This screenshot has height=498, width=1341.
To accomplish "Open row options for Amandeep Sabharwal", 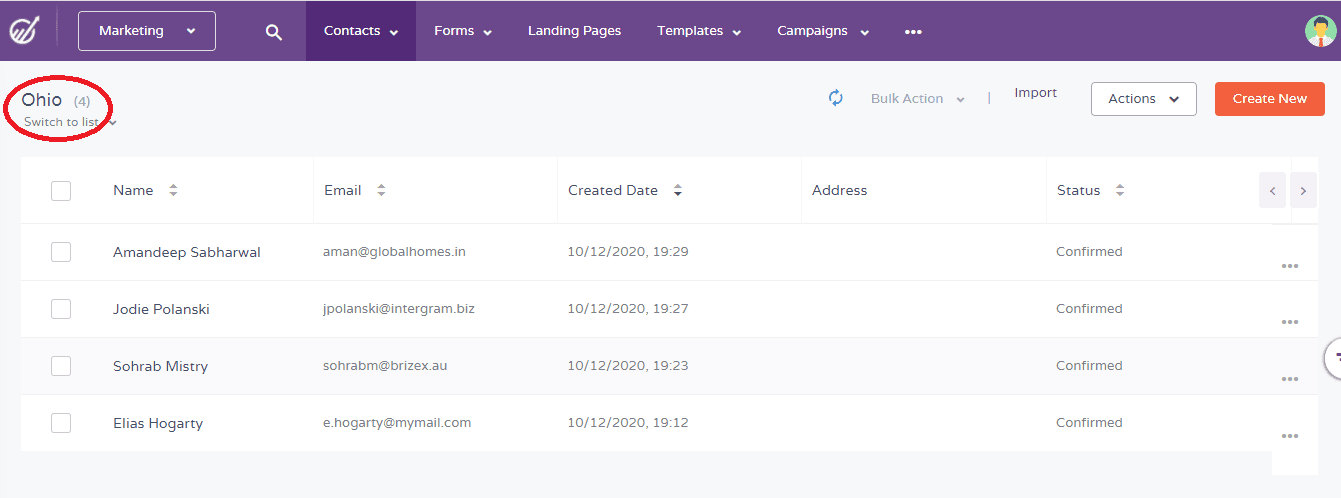I will [x=1289, y=266].
